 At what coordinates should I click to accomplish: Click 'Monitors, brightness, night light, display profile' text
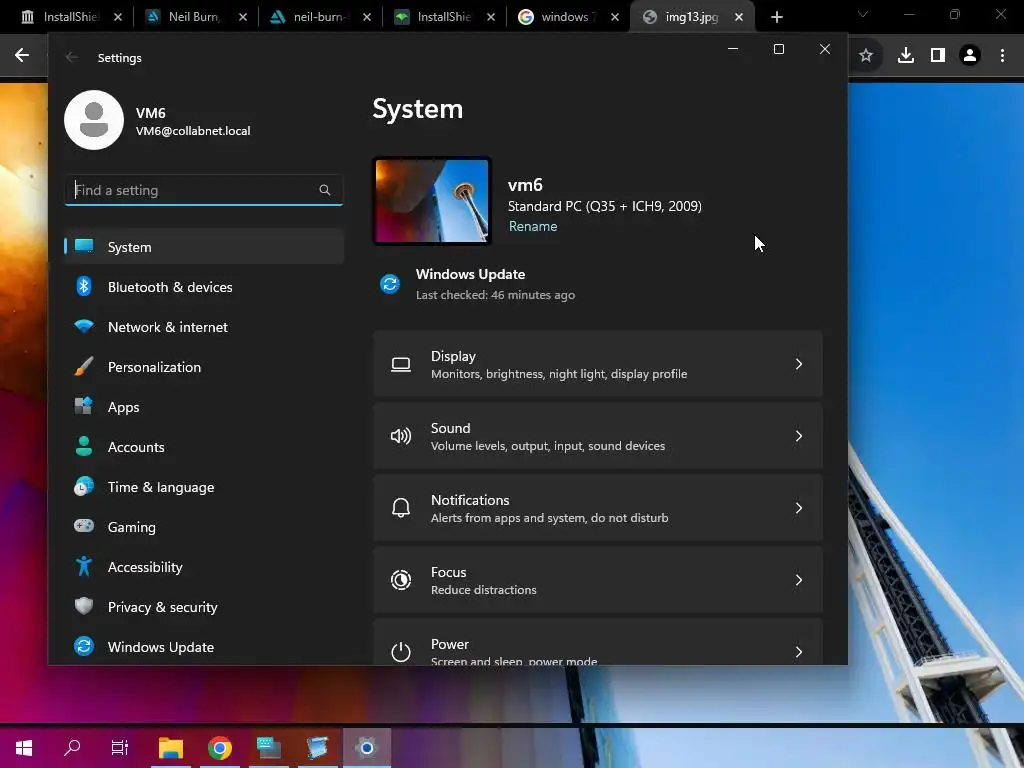coord(559,374)
